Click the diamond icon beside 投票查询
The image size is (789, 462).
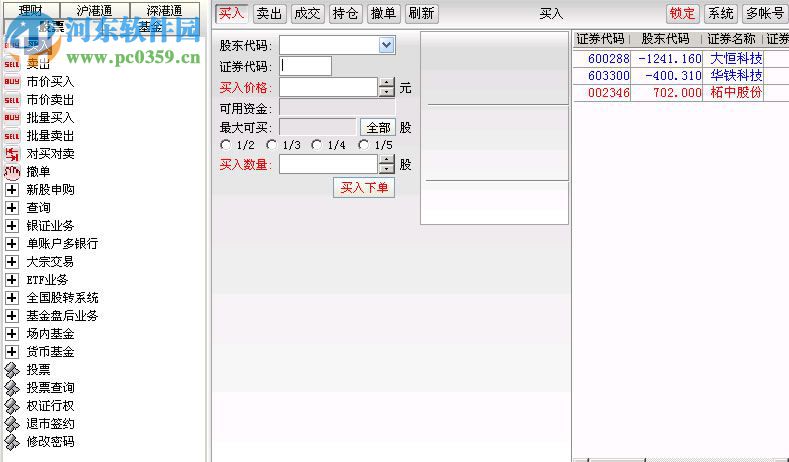[x=12, y=388]
